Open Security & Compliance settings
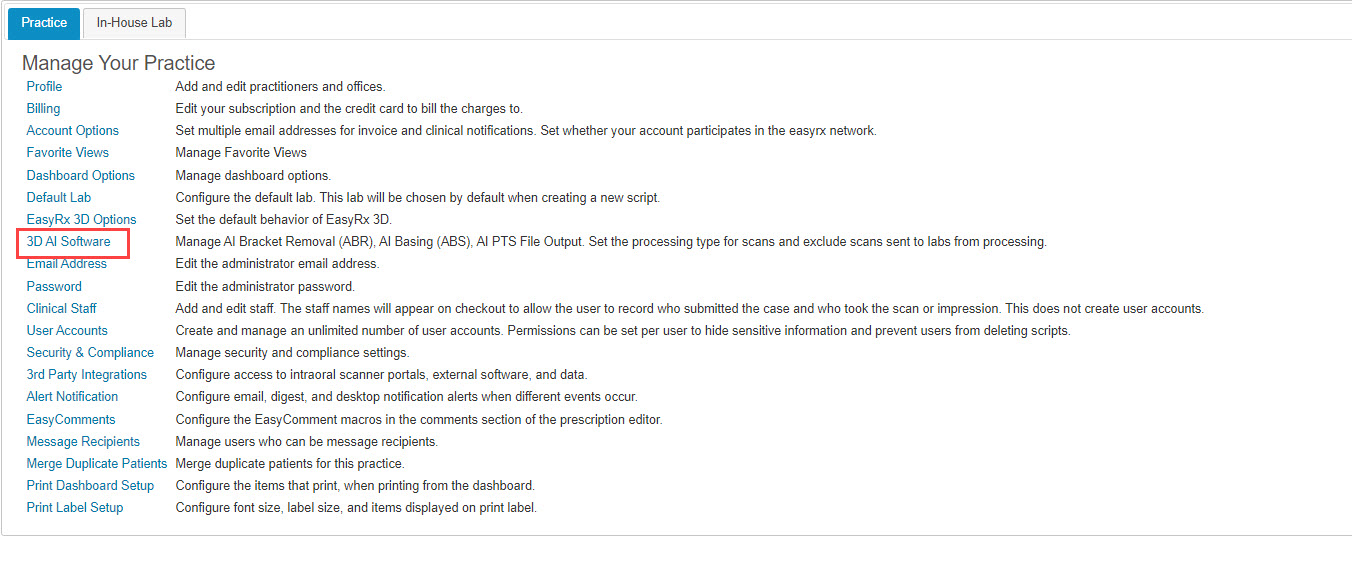 (x=90, y=352)
